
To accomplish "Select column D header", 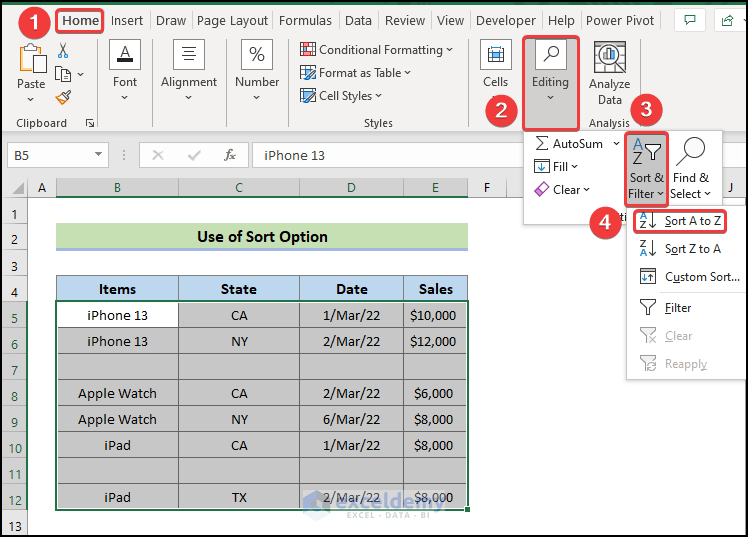I will click(352, 187).
